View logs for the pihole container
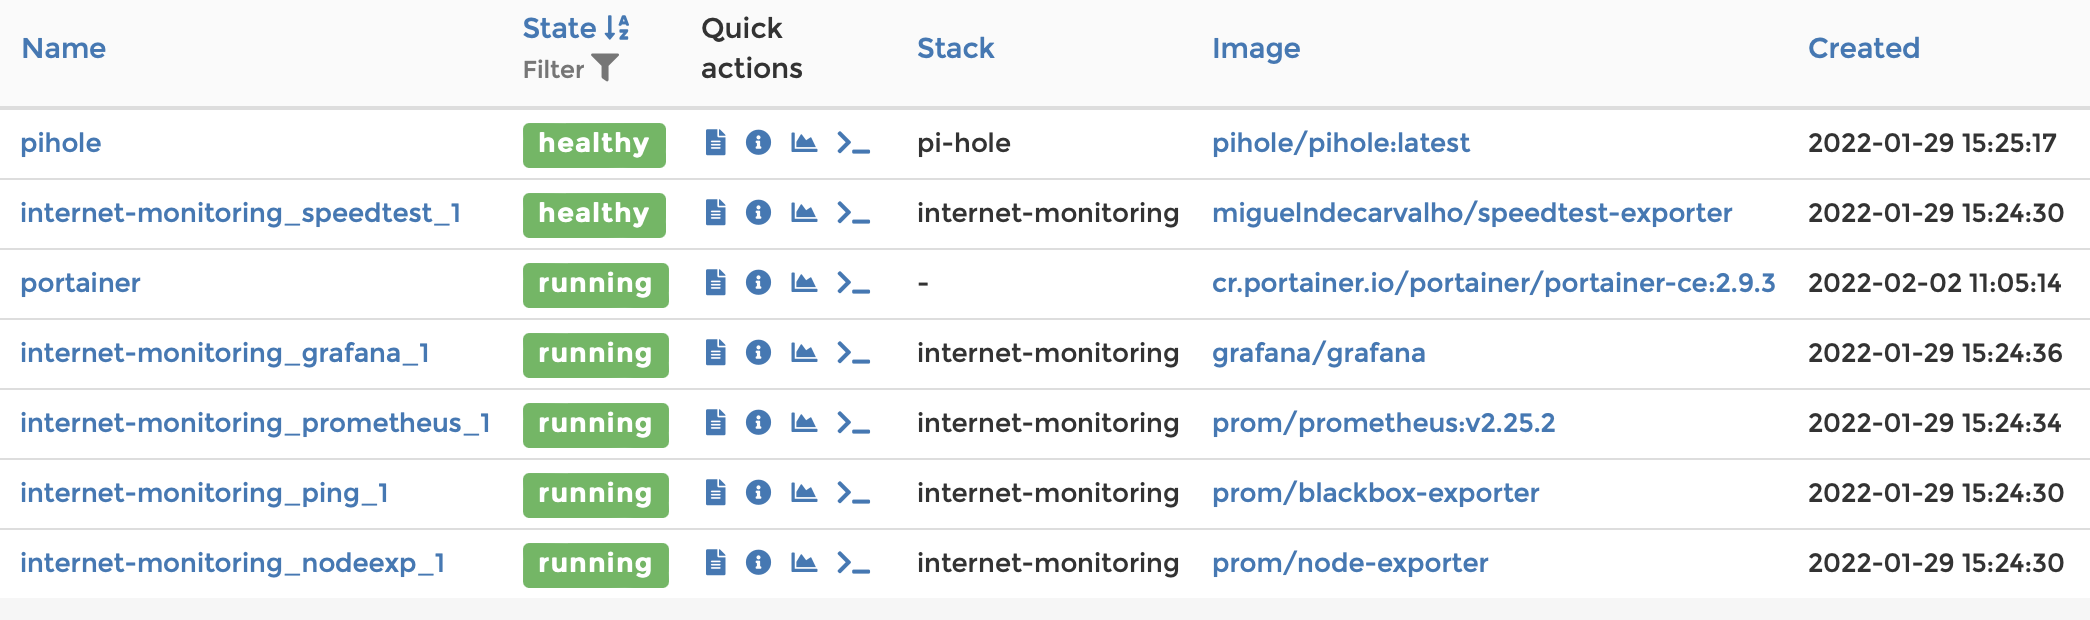Viewport: 2090px width, 620px height. click(x=714, y=143)
